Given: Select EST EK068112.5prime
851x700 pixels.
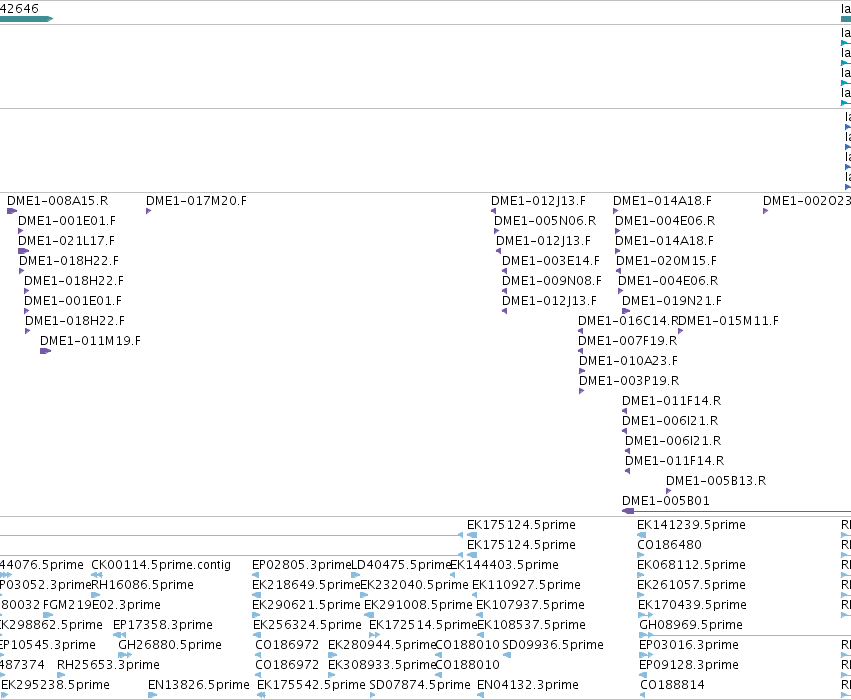Looking at the screenshot, I should (691, 565).
